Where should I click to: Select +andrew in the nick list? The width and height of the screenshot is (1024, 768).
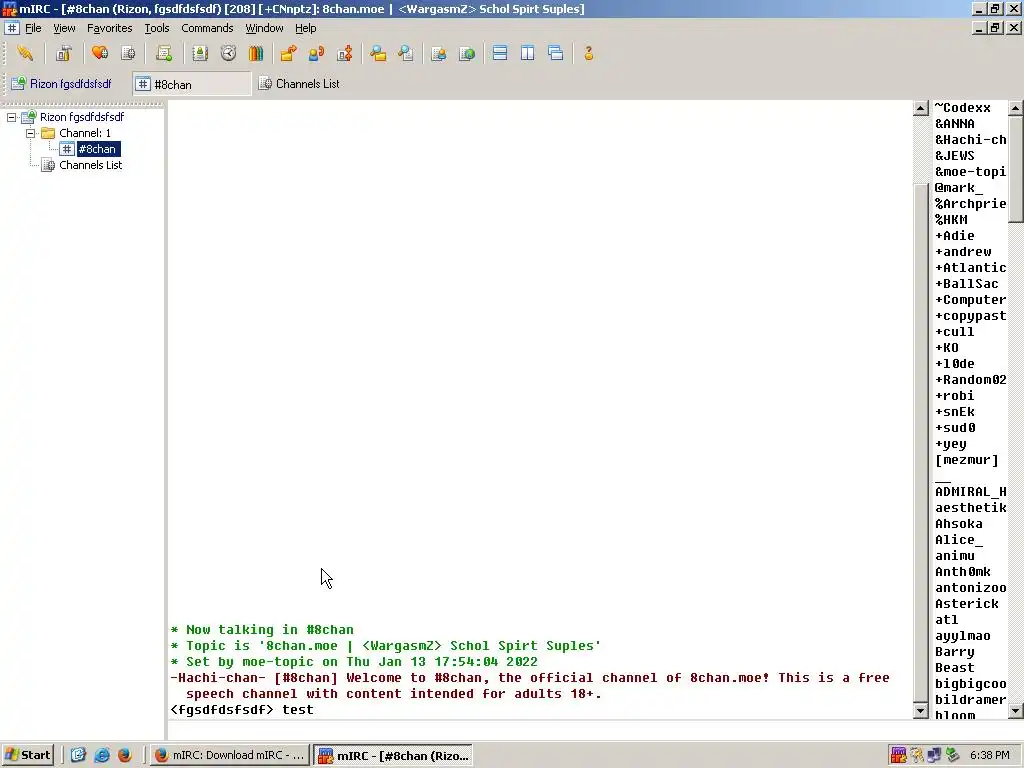click(963, 252)
